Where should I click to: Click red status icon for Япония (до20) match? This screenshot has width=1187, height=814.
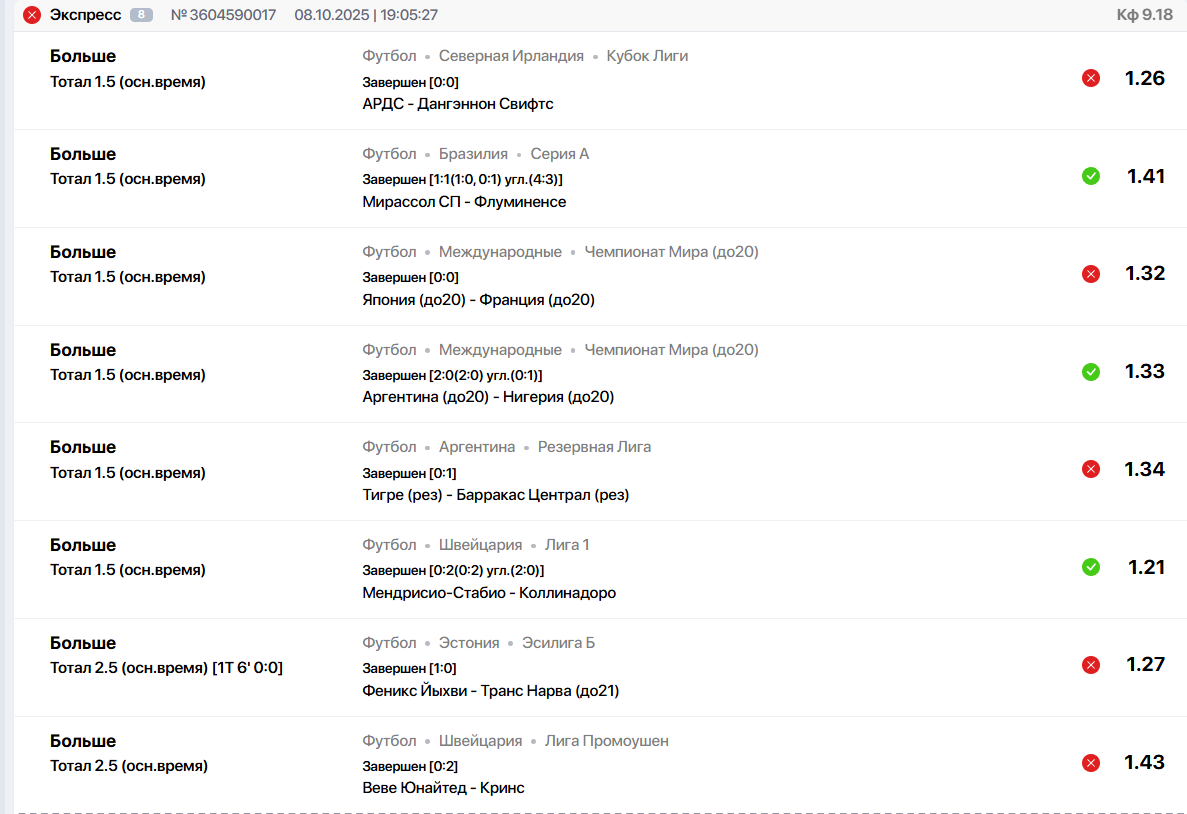click(1091, 274)
